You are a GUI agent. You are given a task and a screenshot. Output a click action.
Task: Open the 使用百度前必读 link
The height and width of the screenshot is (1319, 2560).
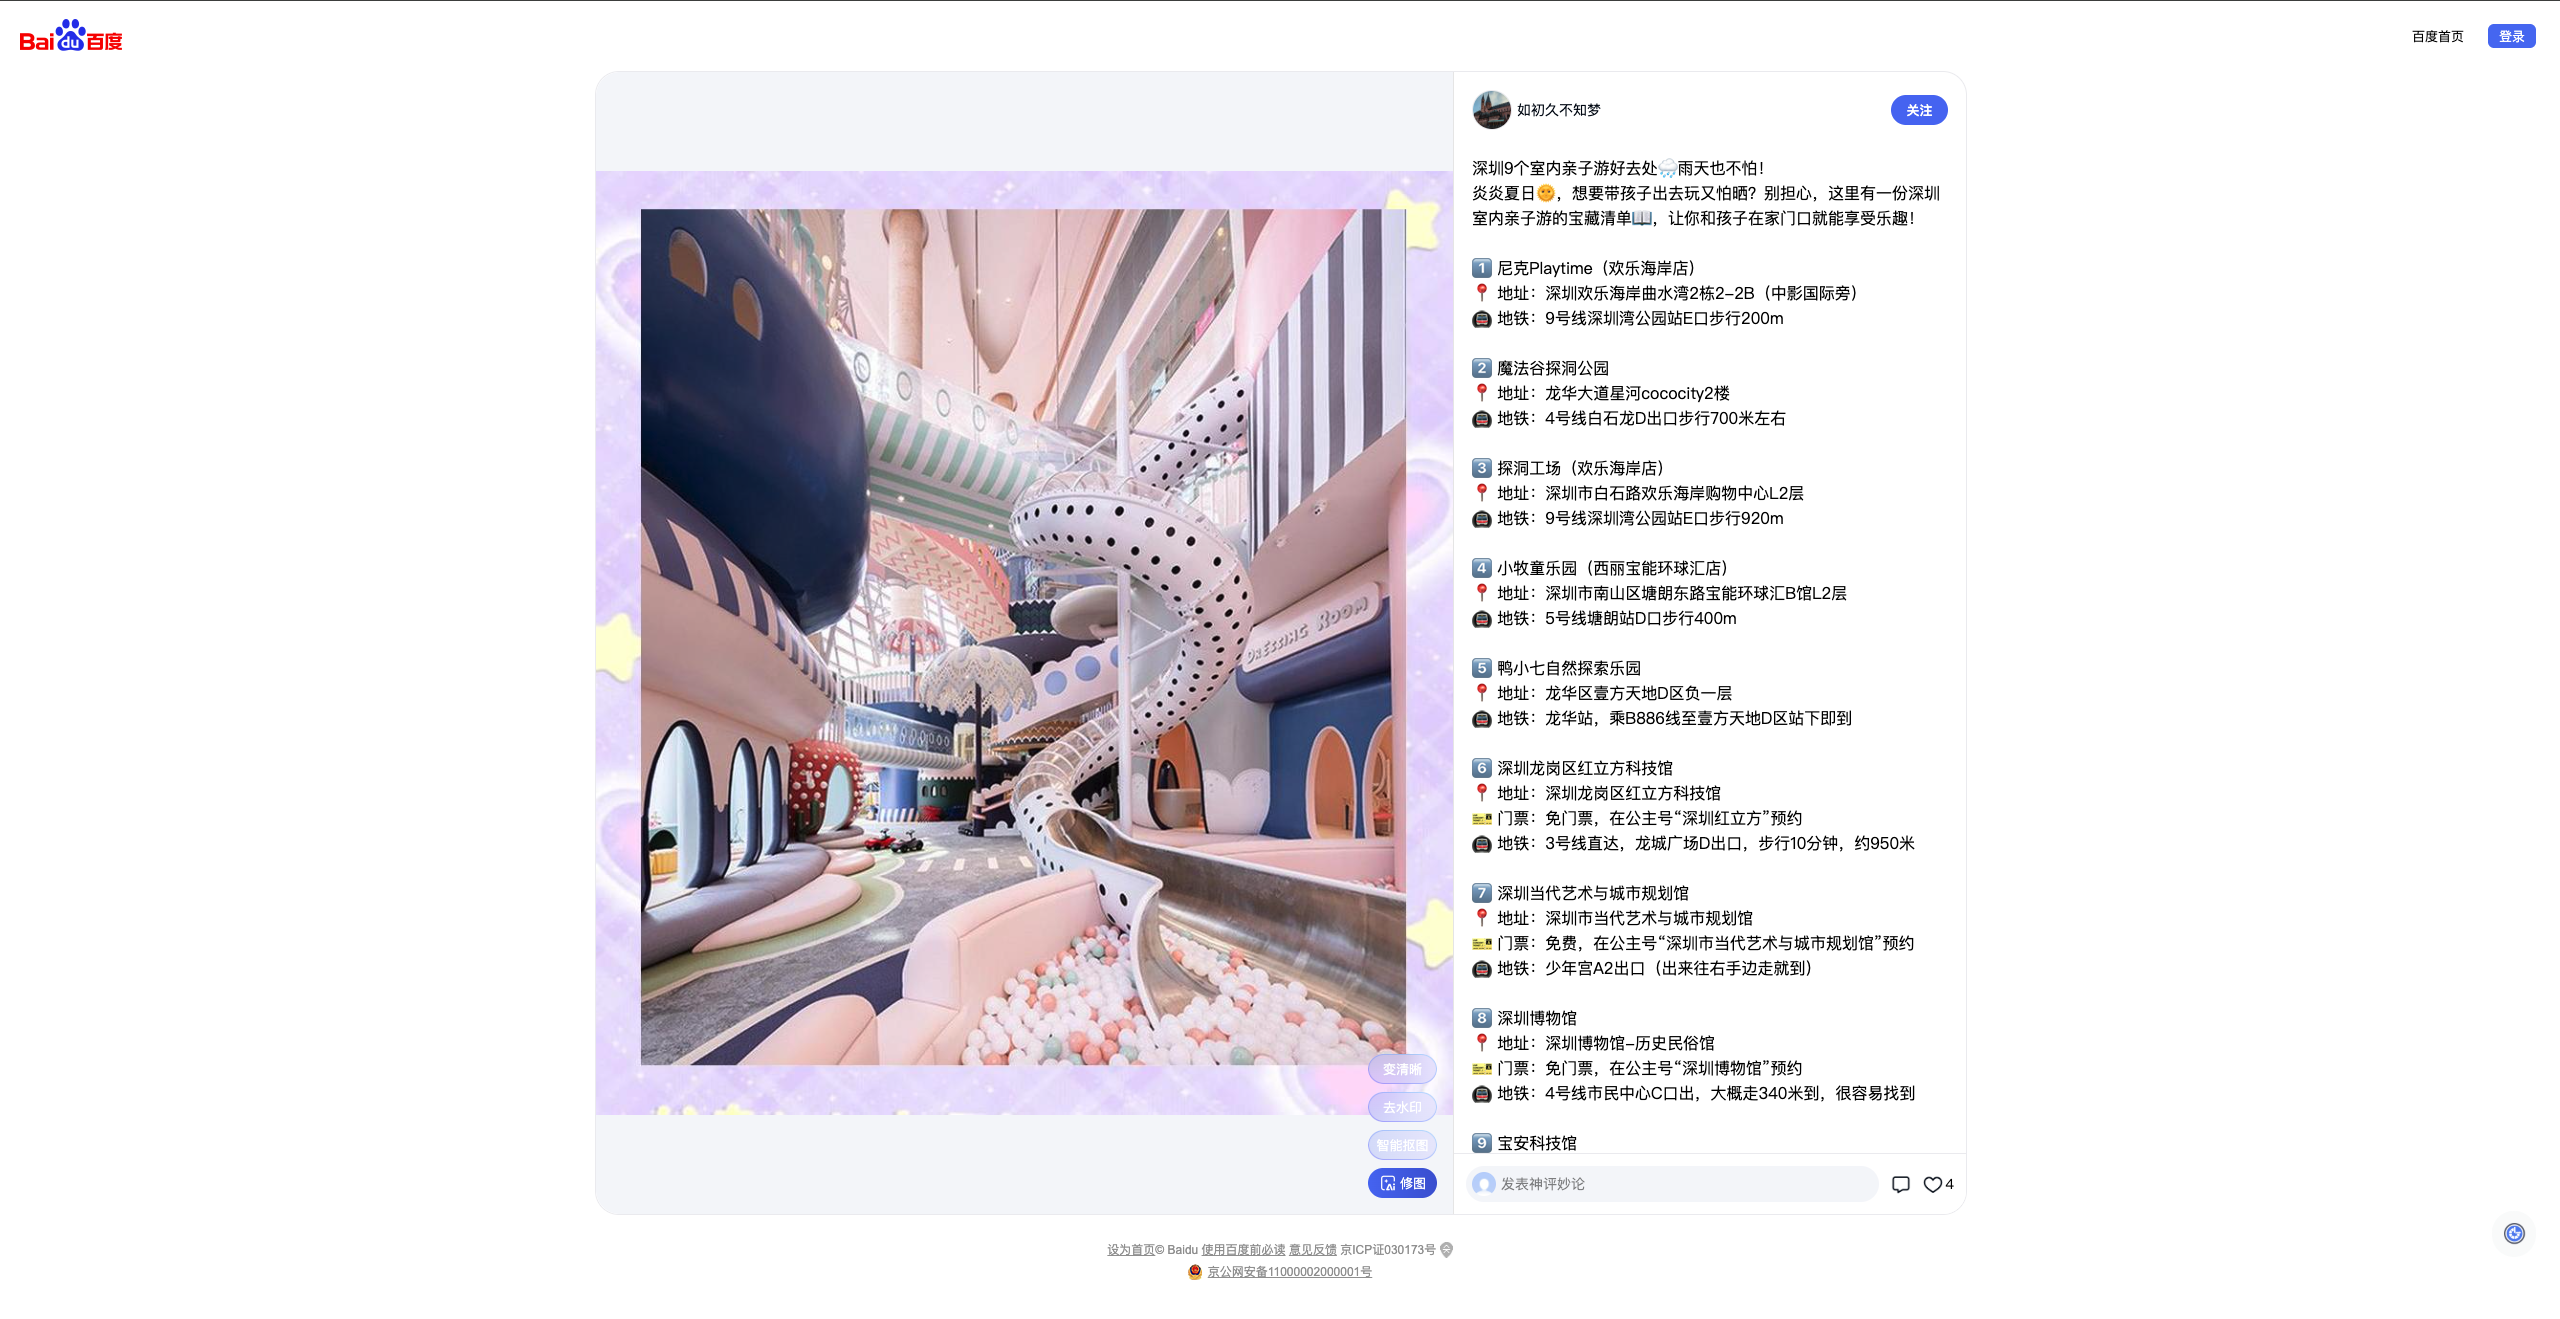coord(1242,1249)
